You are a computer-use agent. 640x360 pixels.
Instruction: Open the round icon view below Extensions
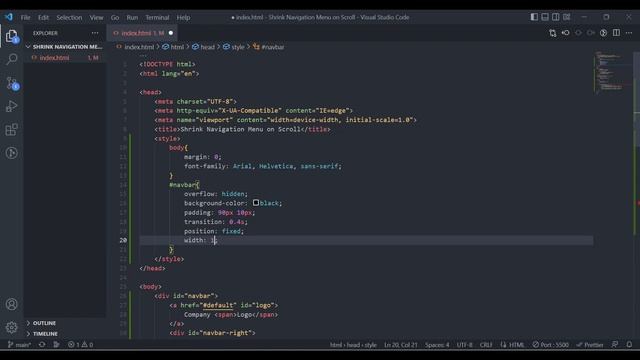coord(12,153)
